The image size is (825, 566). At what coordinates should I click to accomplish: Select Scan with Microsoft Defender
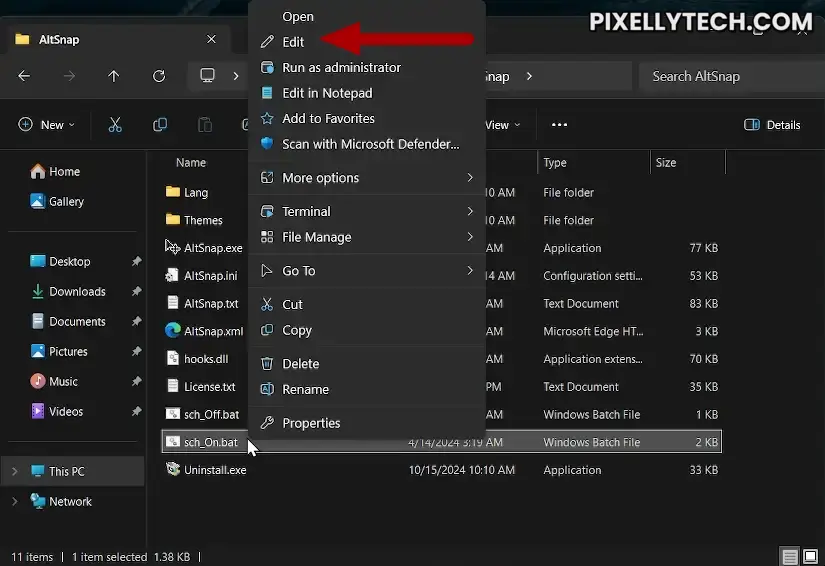point(367,144)
